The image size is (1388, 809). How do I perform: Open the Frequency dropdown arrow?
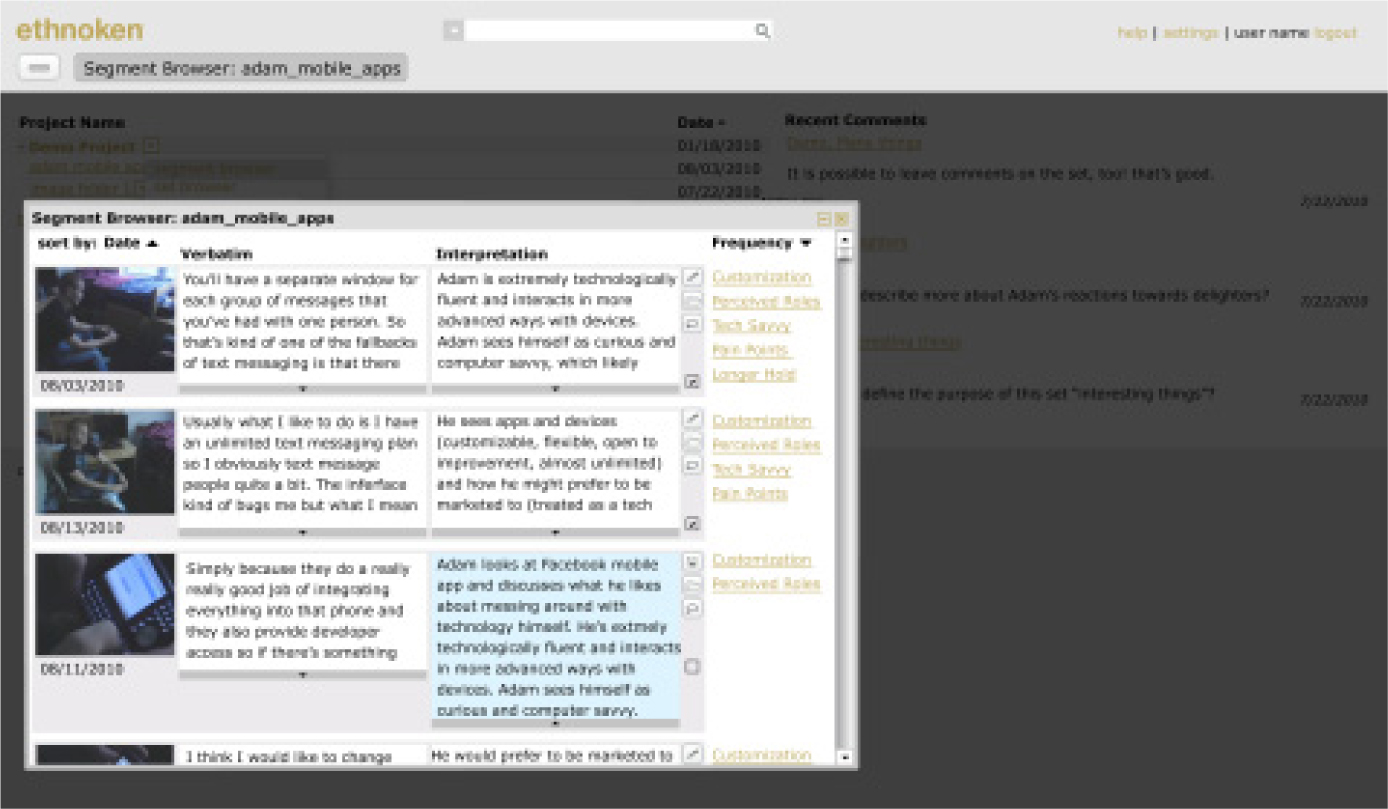805,243
